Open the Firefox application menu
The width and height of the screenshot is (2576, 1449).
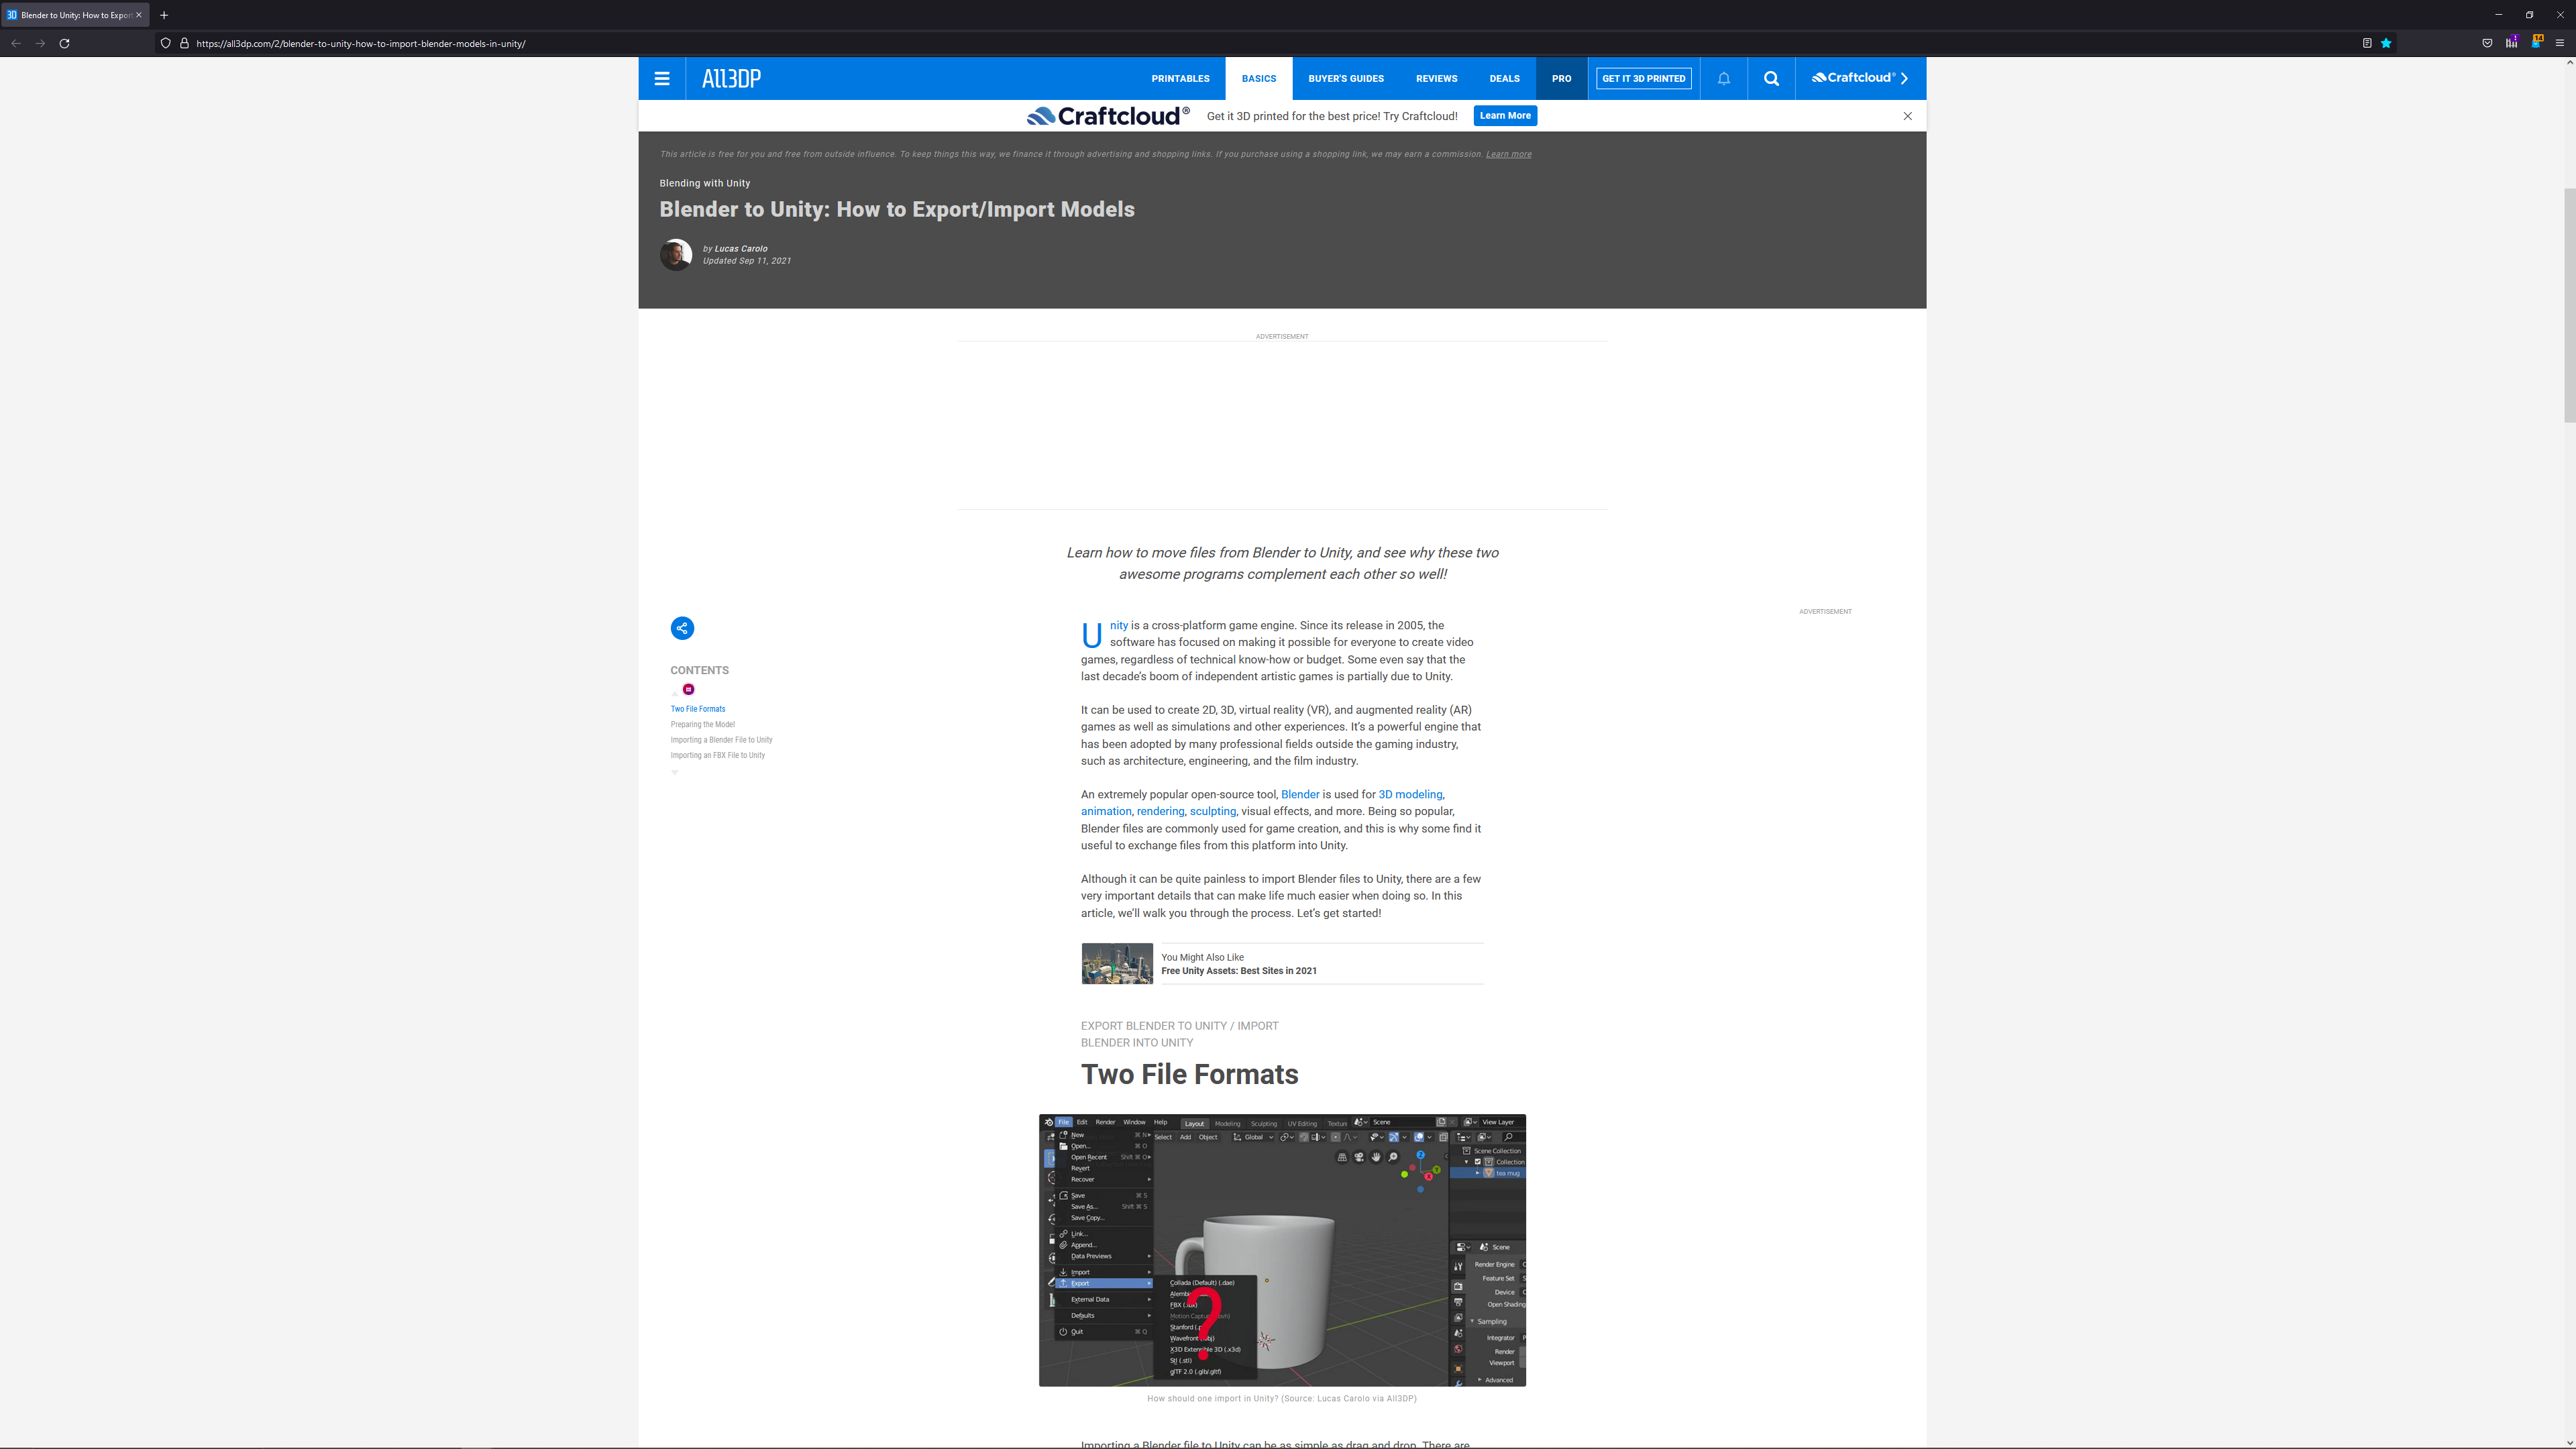pos(2560,43)
